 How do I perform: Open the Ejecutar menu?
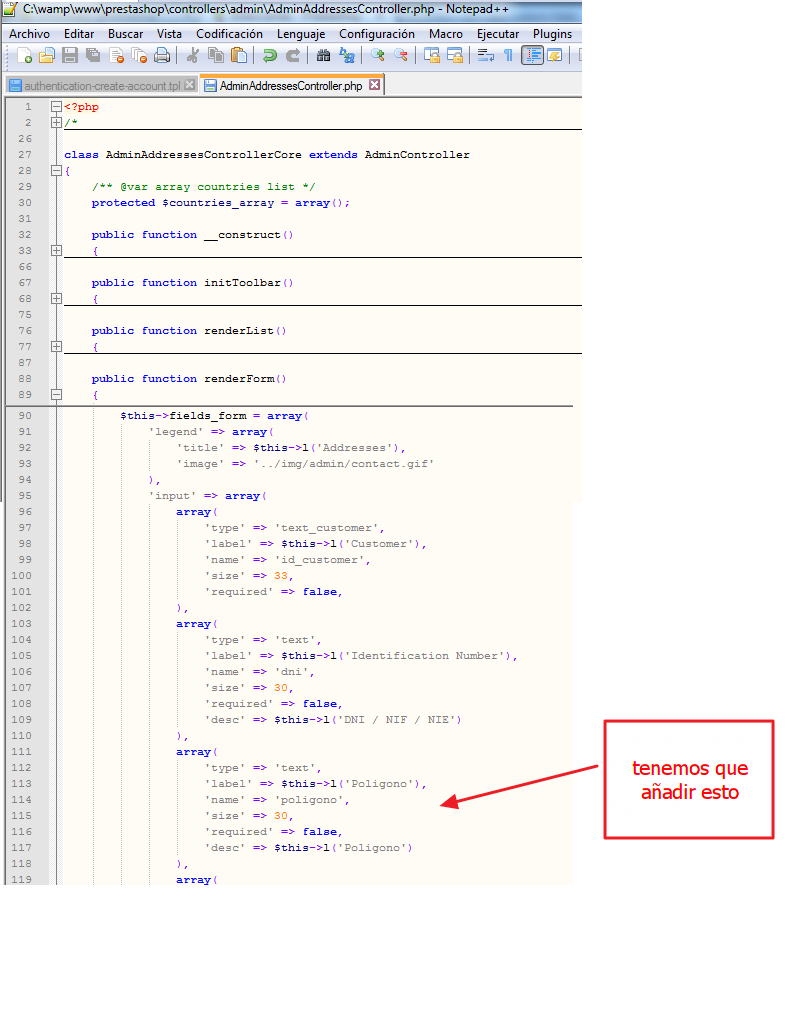pos(498,34)
